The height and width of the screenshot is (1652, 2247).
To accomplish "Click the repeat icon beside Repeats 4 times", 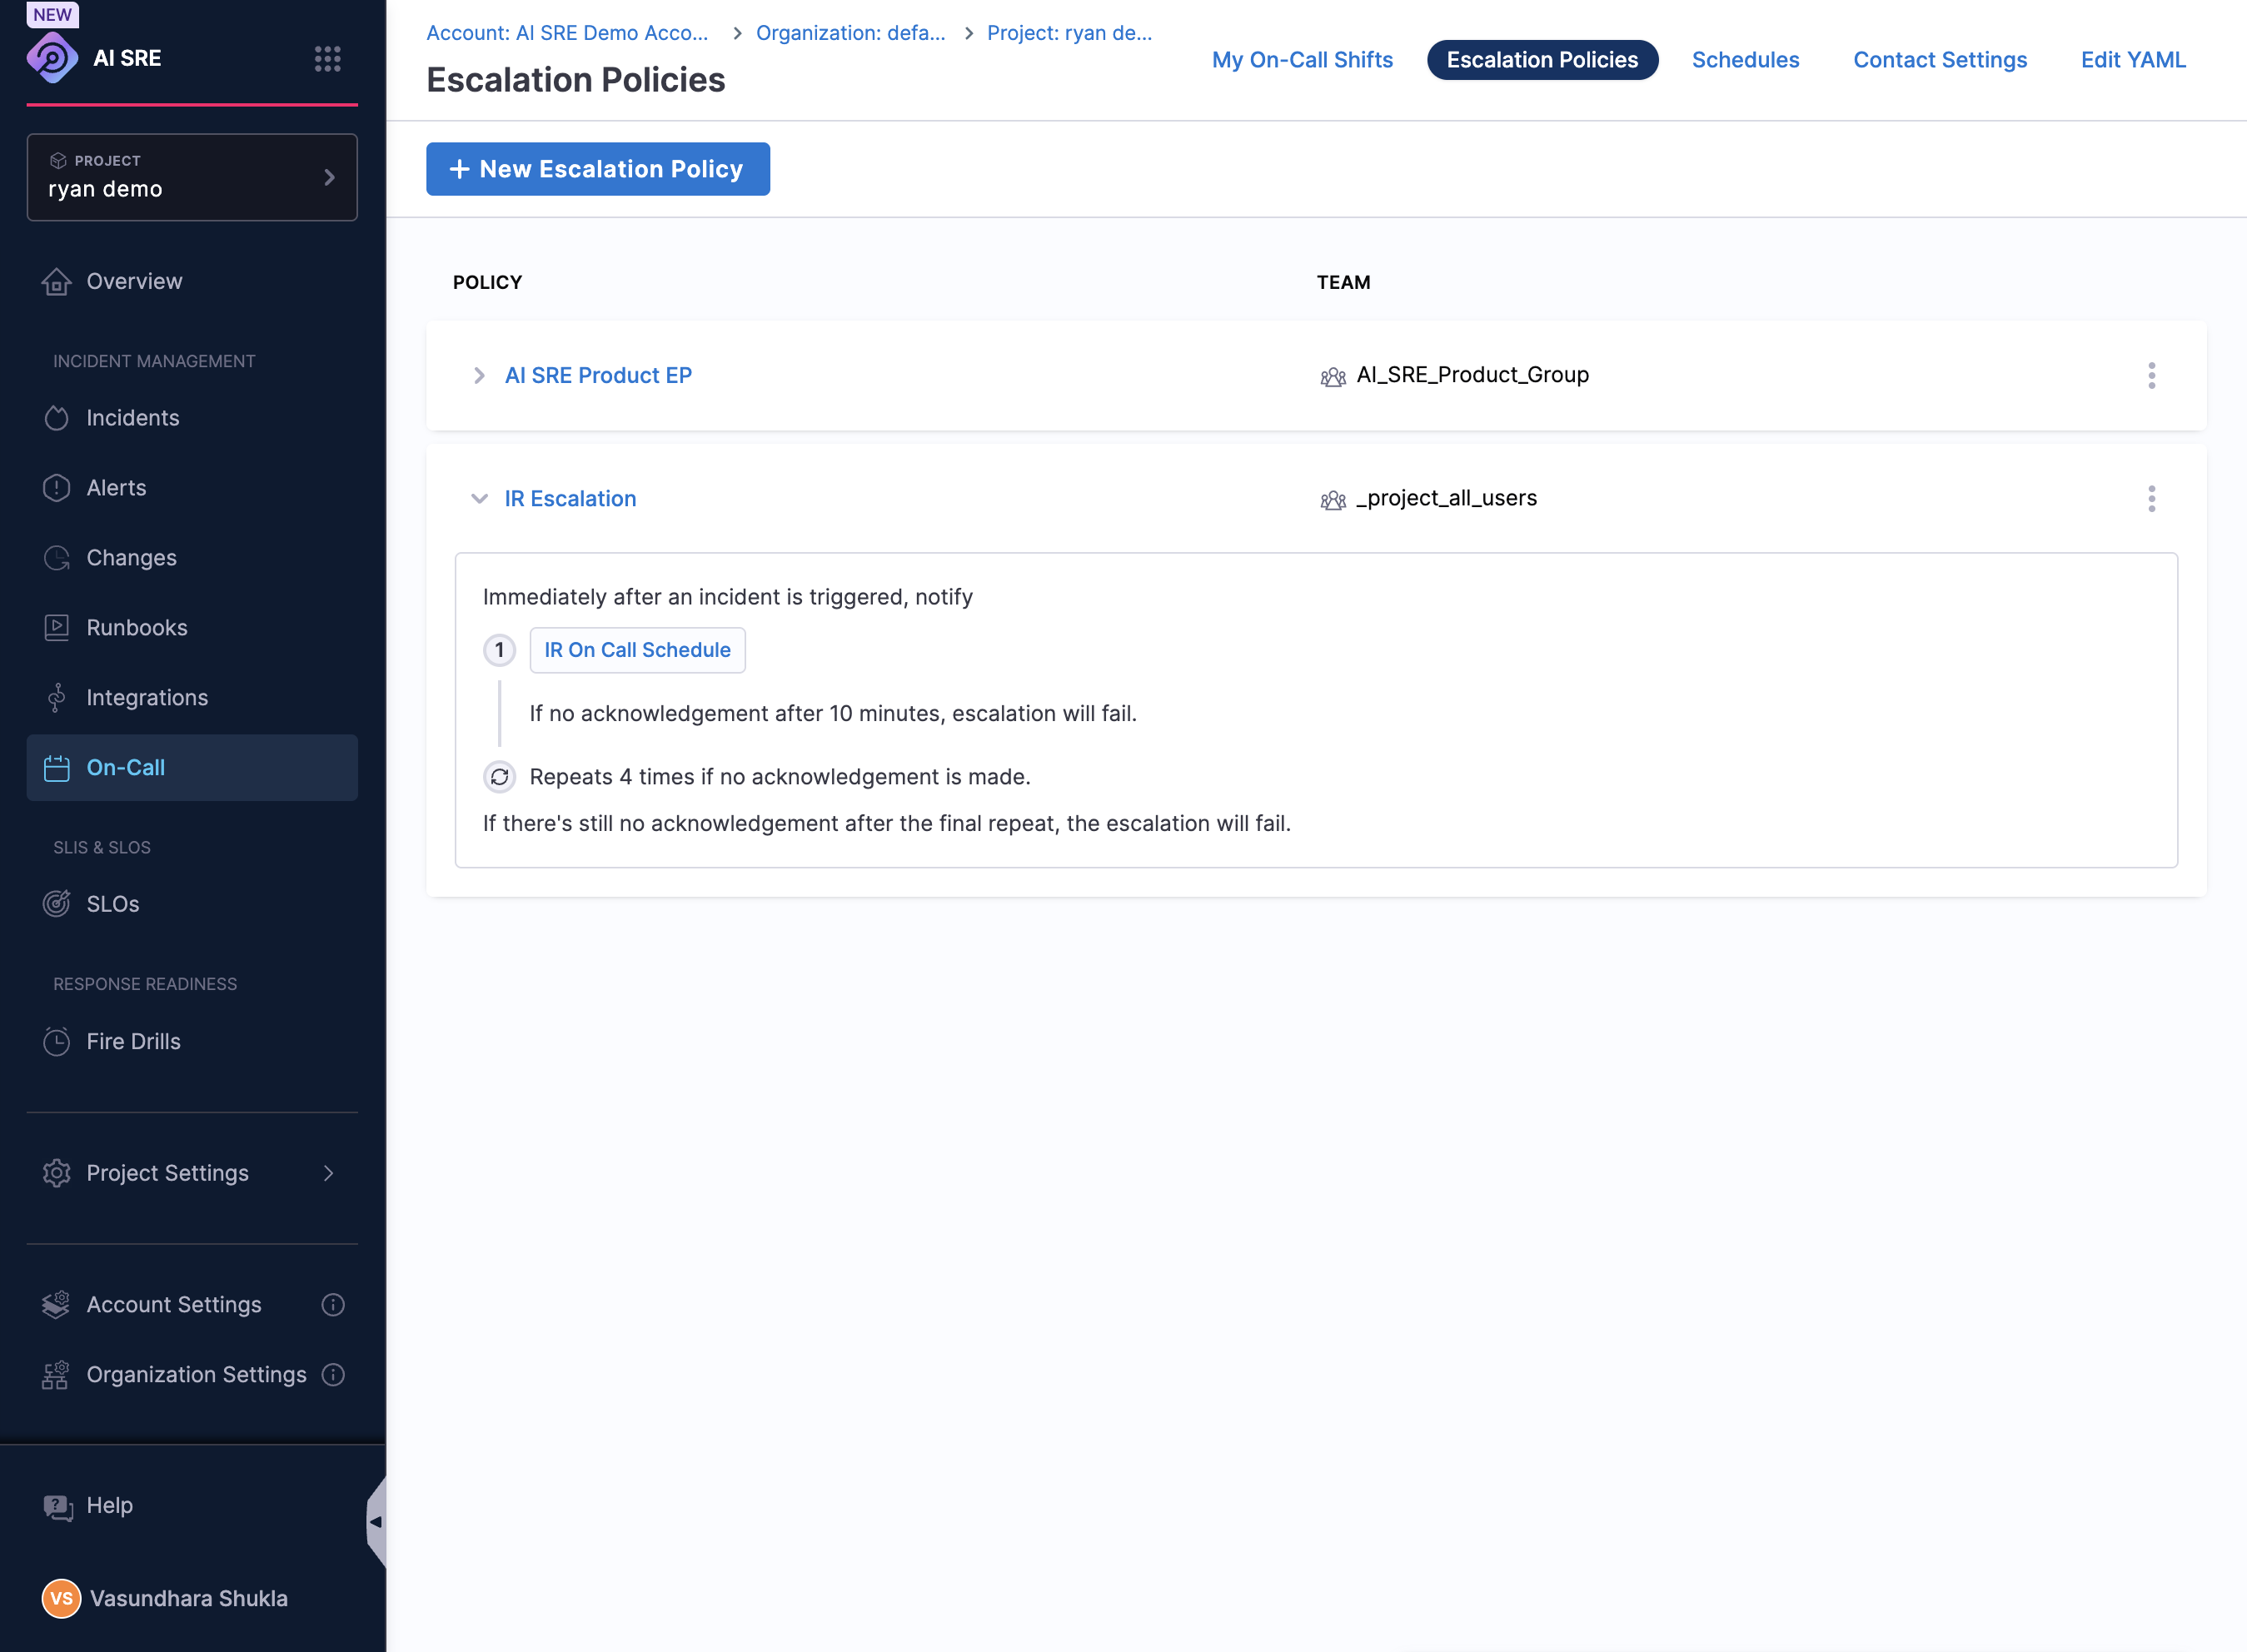I will point(499,777).
